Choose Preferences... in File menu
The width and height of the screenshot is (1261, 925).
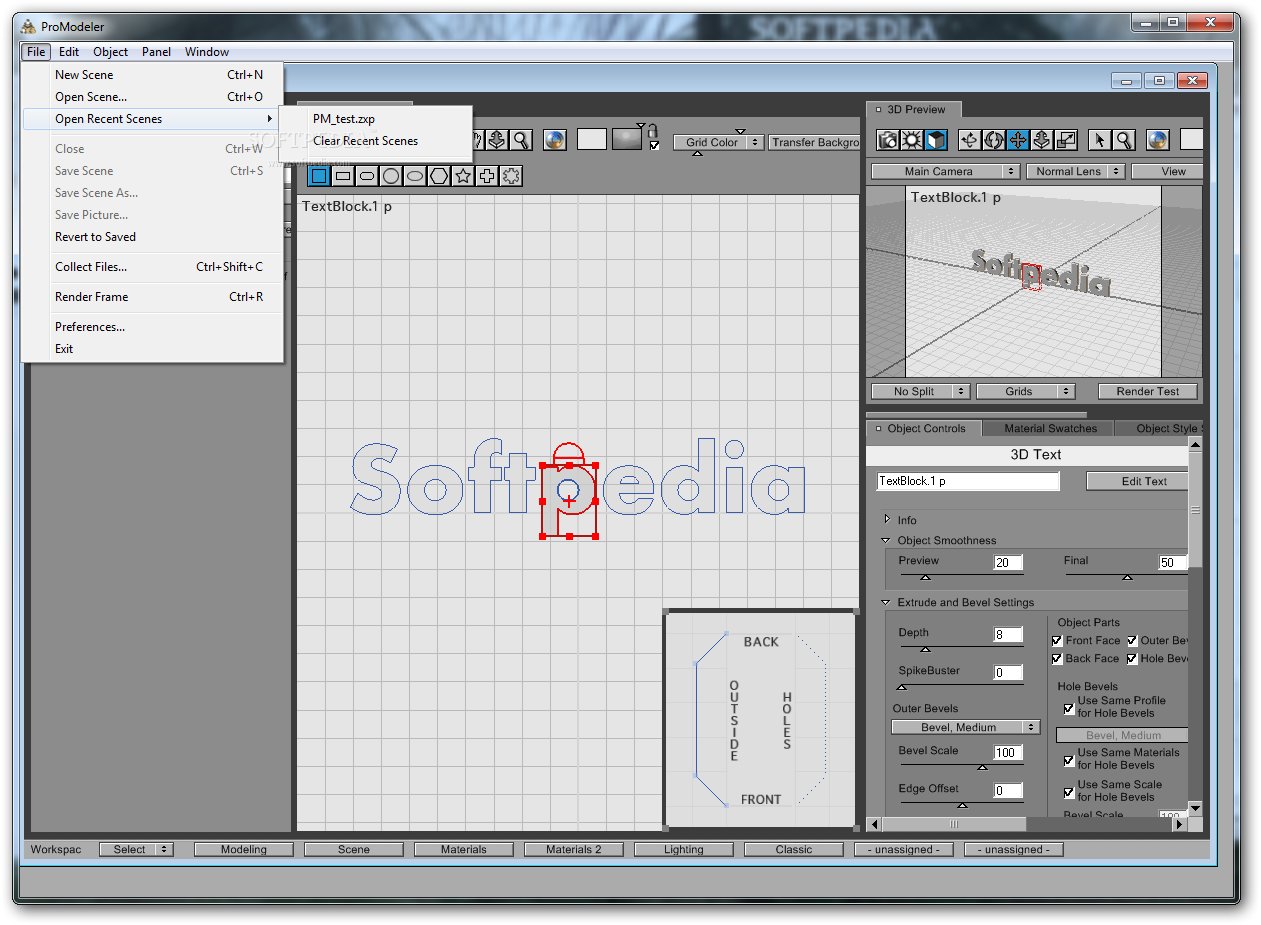[x=153, y=327]
